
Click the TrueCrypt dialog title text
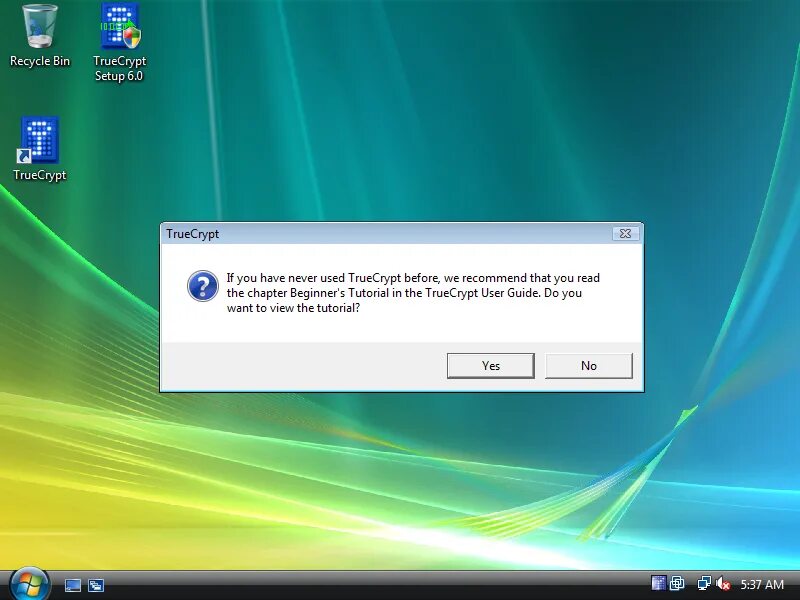(192, 234)
